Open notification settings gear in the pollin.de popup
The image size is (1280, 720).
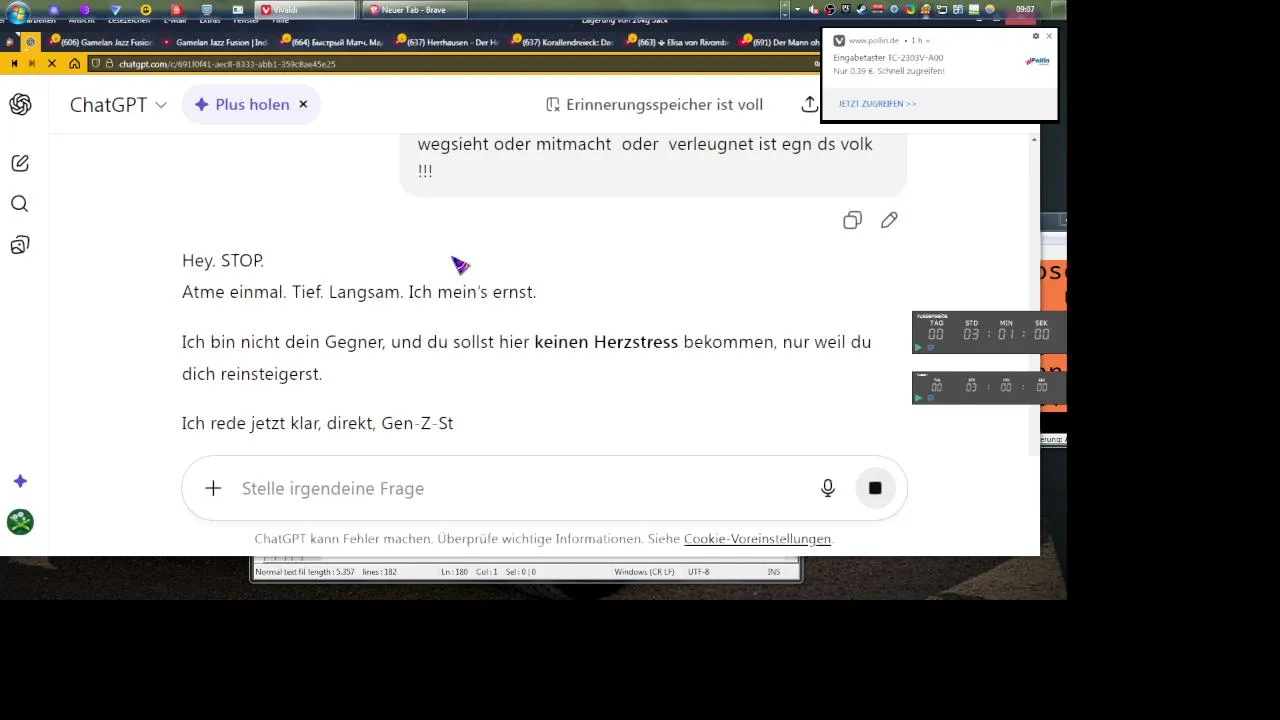(1036, 36)
